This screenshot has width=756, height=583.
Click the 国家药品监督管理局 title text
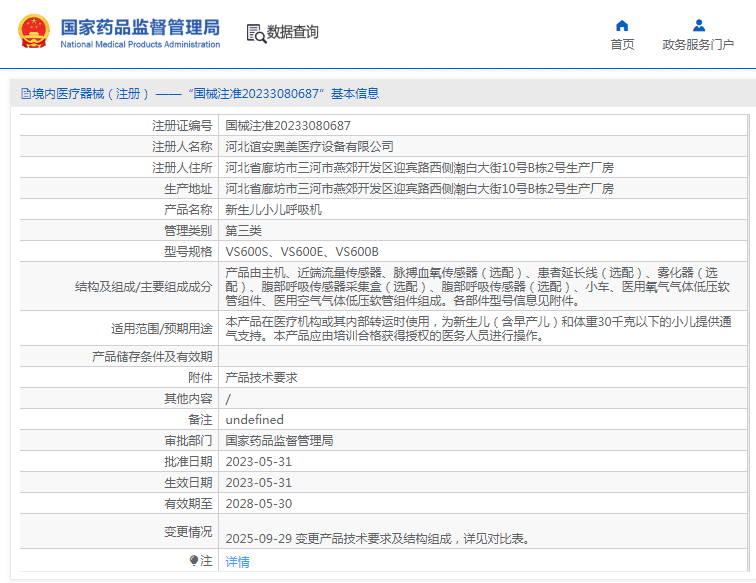point(140,27)
